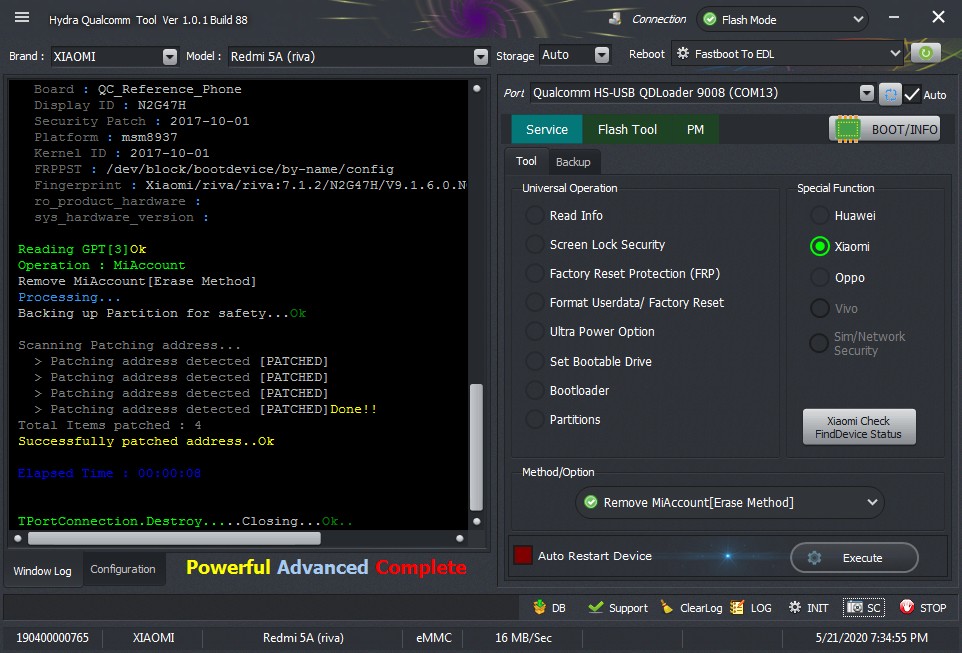Screen dimensions: 962x653
Task: Take a screenshot with SC
Action: [x=864, y=608]
